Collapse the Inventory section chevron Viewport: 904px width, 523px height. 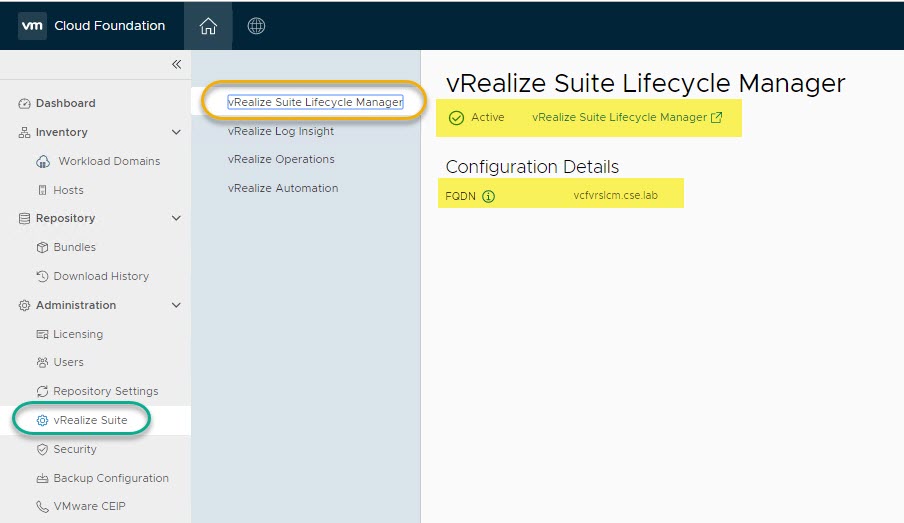click(176, 133)
